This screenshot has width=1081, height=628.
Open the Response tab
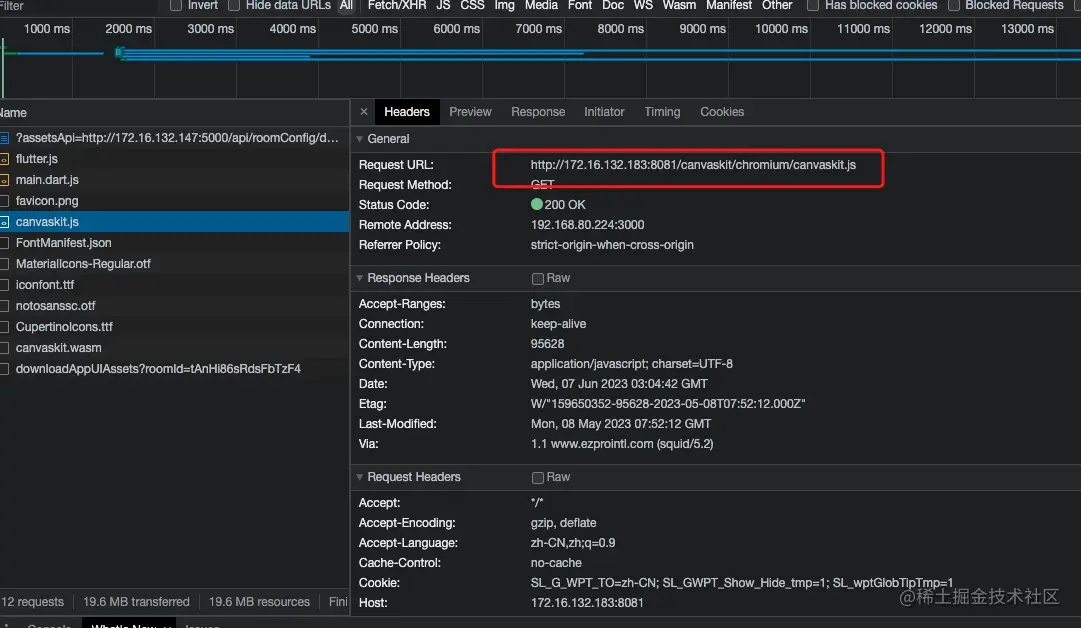pyautogui.click(x=538, y=112)
